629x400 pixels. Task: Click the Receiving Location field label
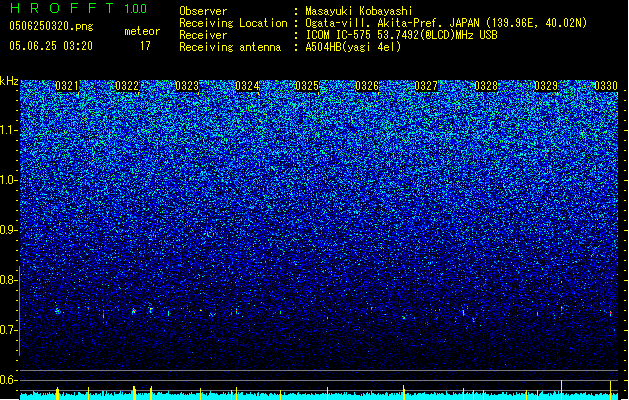pos(233,23)
